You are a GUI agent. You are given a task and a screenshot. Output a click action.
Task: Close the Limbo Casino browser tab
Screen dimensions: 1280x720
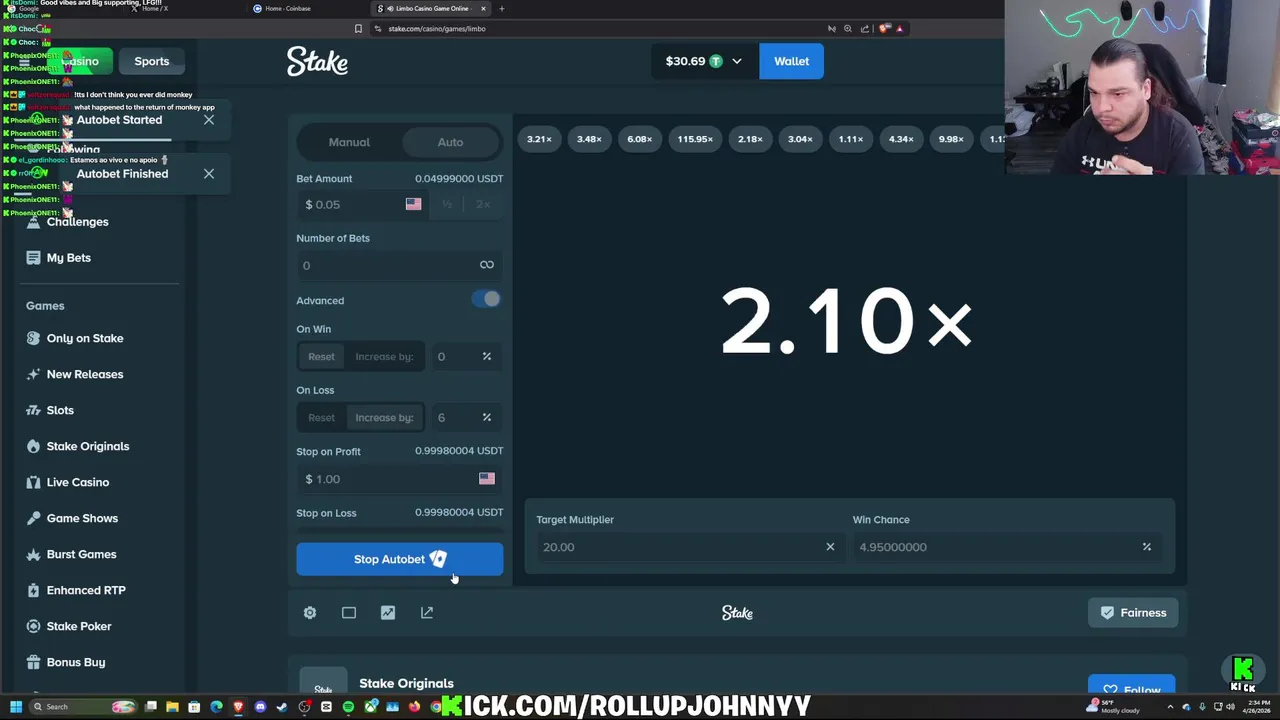[484, 8]
